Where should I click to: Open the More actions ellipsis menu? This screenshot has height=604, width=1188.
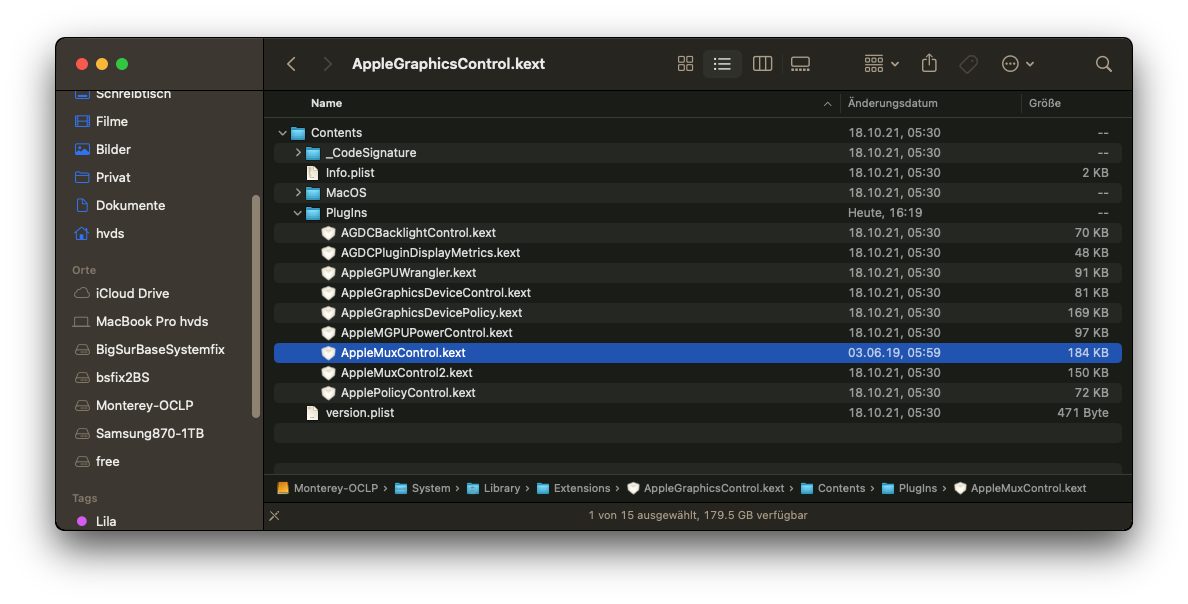click(1018, 64)
